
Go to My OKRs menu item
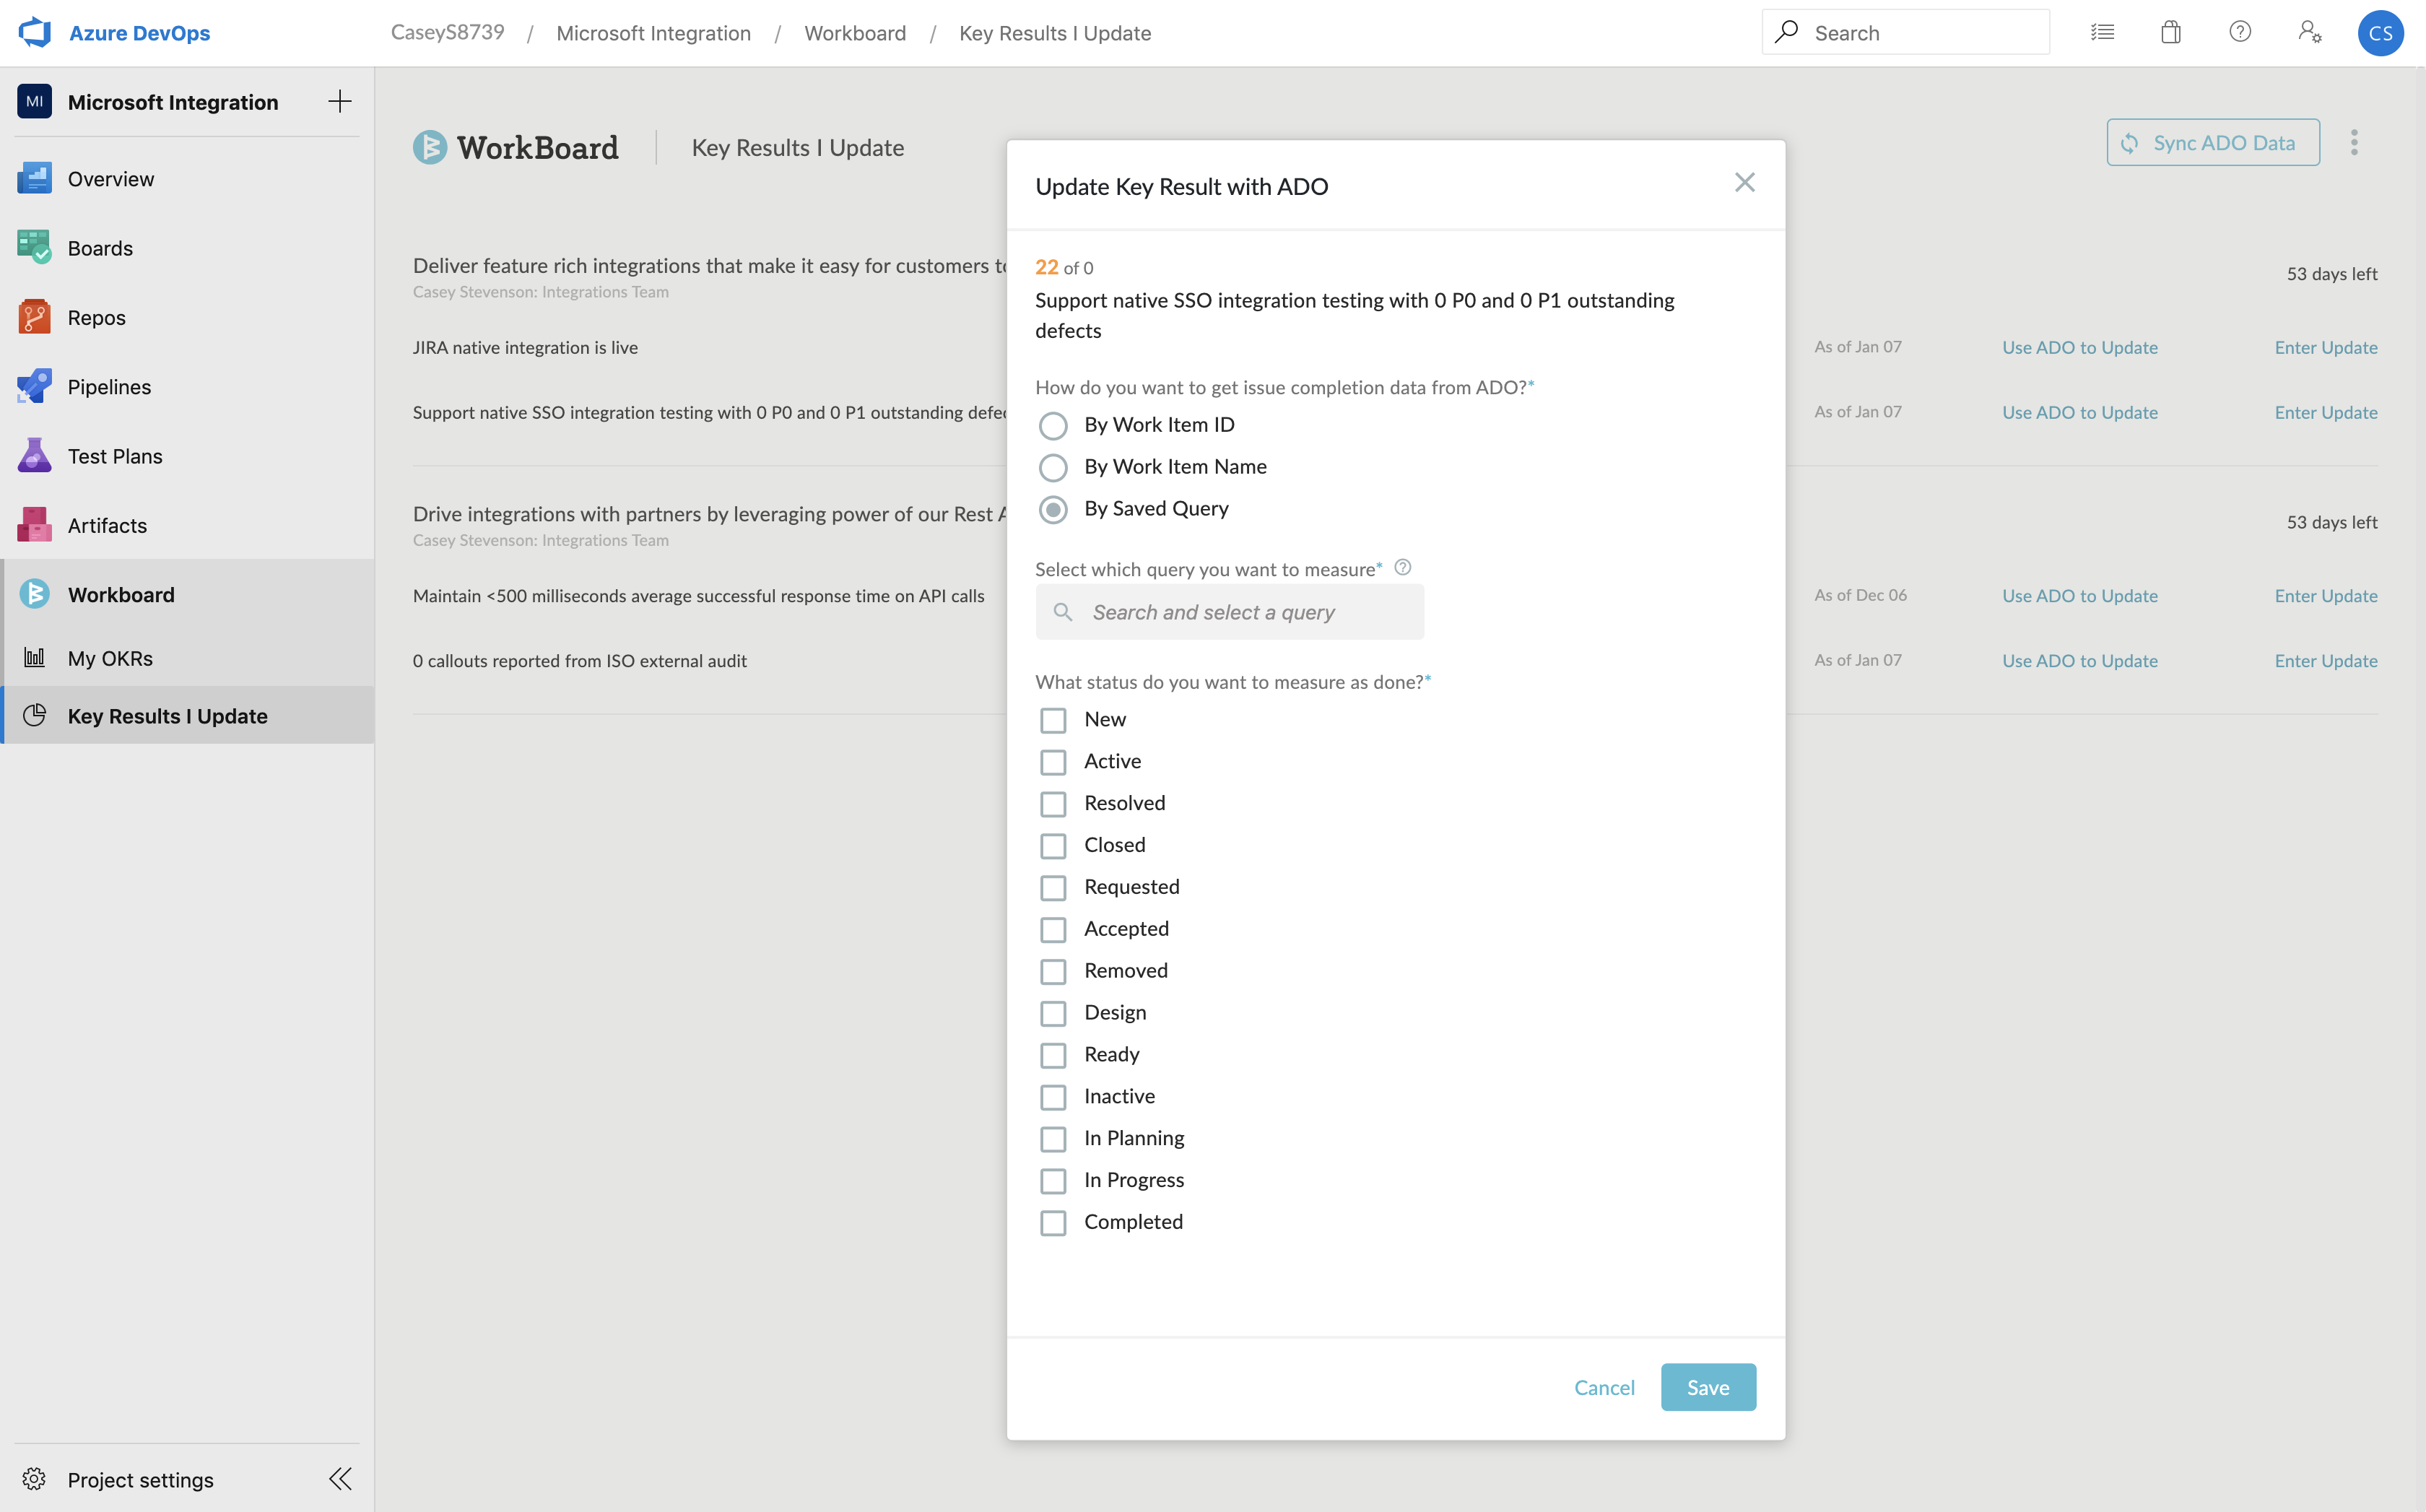tap(188, 658)
